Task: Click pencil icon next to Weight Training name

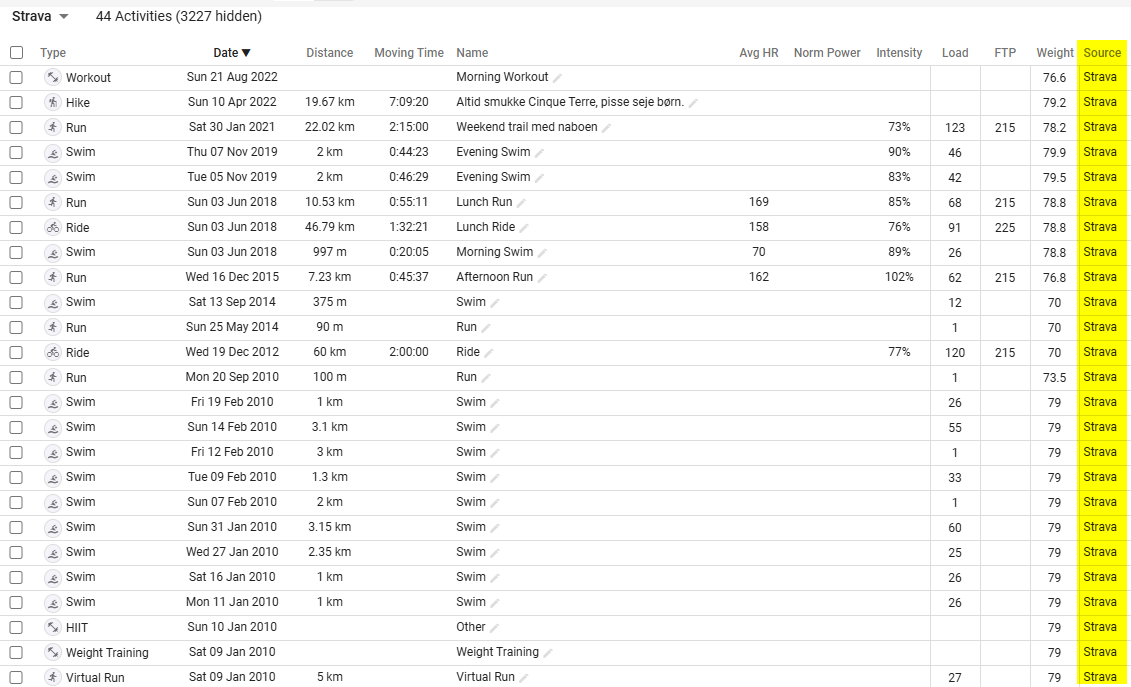Action: tap(548, 652)
